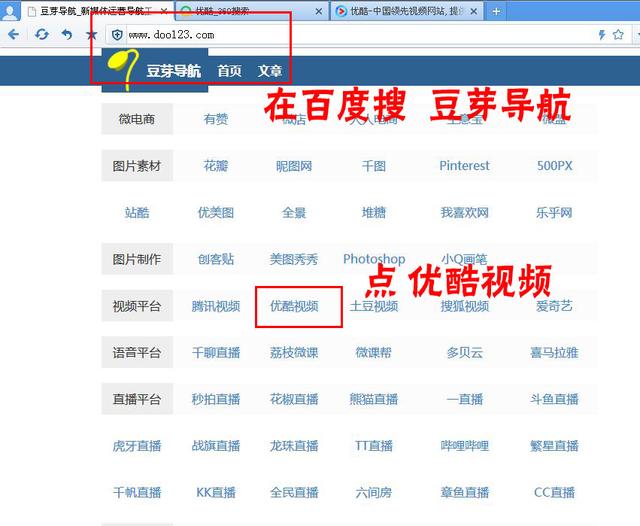This screenshot has width=640, height=526.
Task: Open the Photoshop link
Action: (x=374, y=259)
